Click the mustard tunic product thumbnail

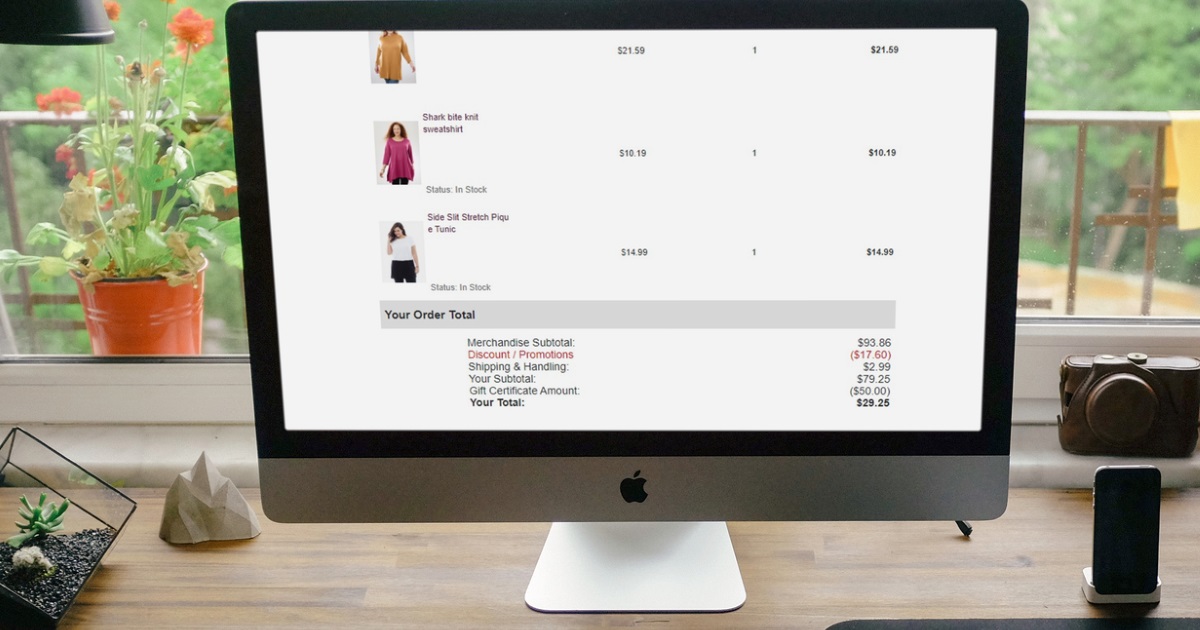click(x=392, y=56)
